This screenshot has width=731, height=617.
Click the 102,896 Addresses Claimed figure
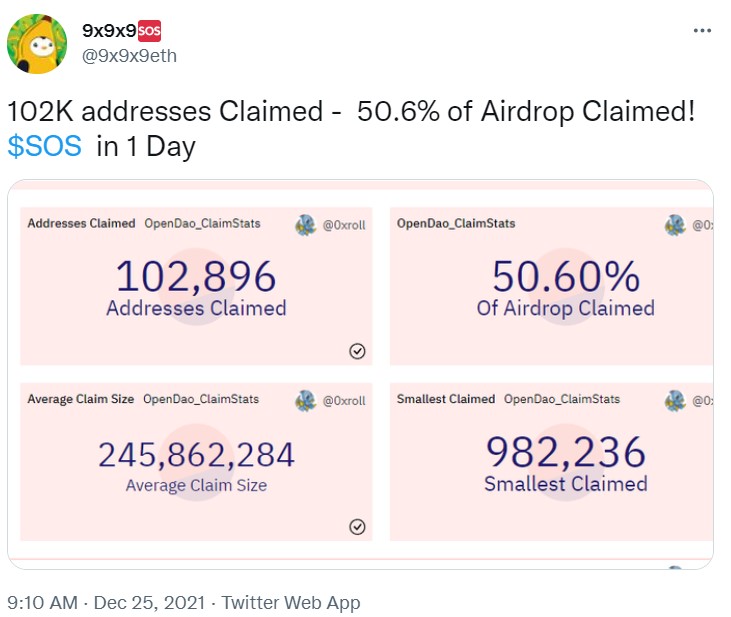coord(196,277)
